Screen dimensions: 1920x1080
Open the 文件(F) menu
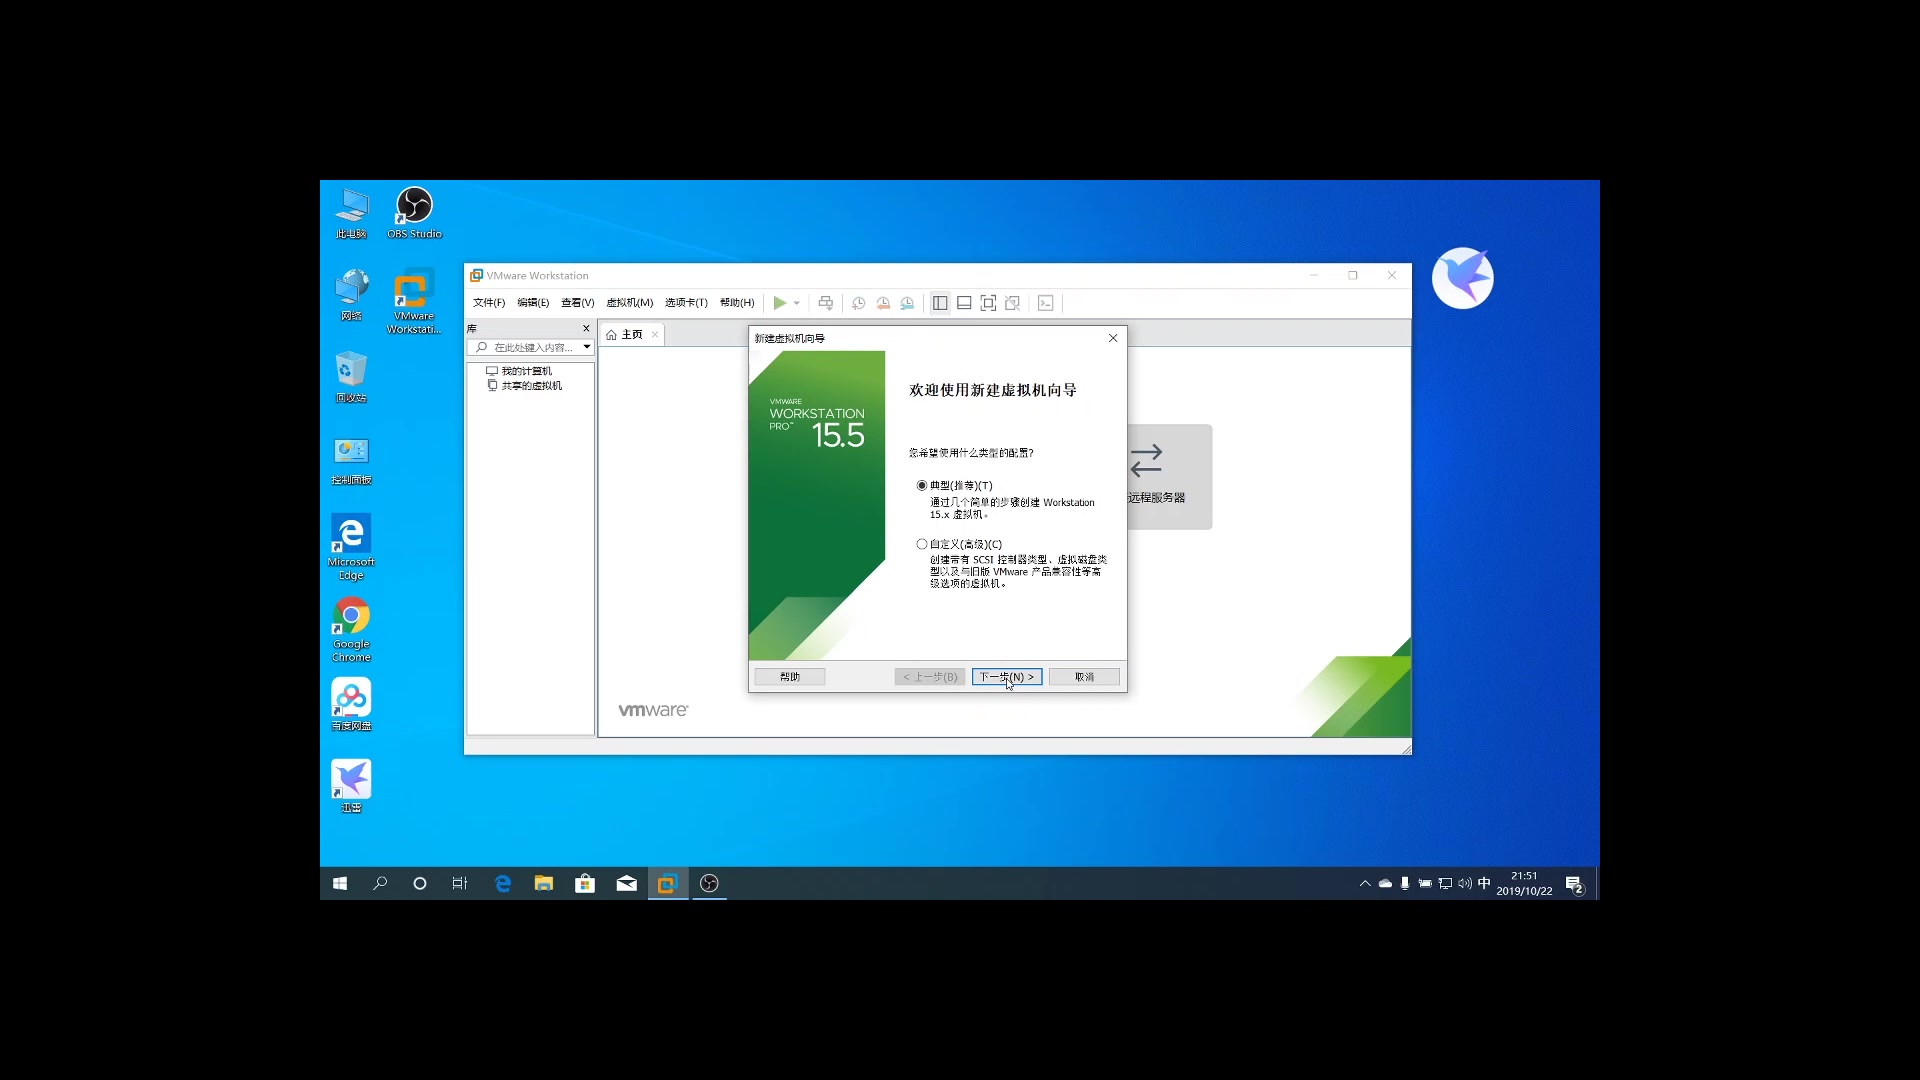tap(489, 303)
